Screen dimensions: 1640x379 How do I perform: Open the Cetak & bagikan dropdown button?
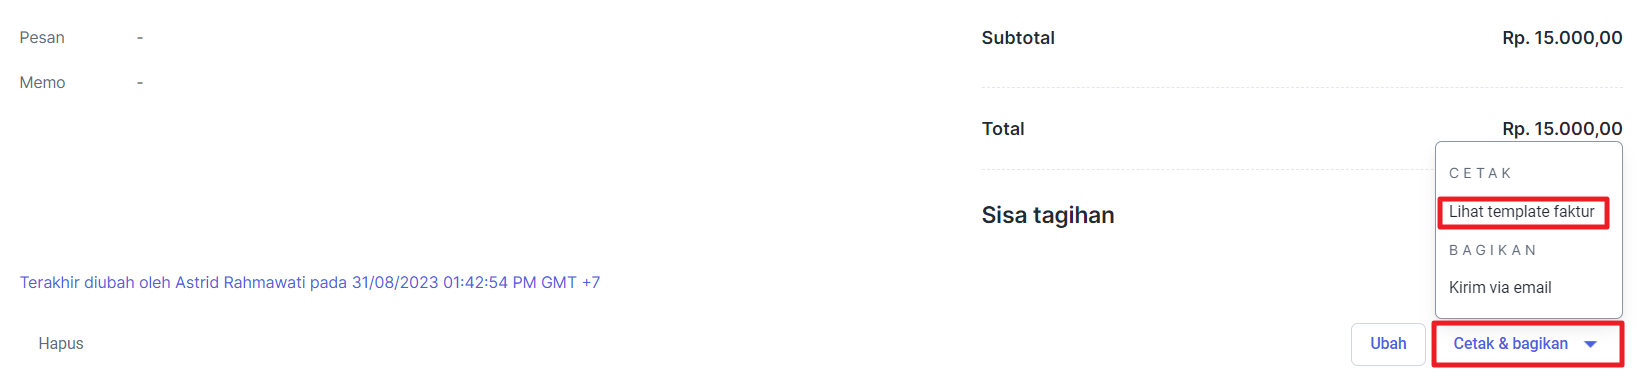pos(1528,344)
